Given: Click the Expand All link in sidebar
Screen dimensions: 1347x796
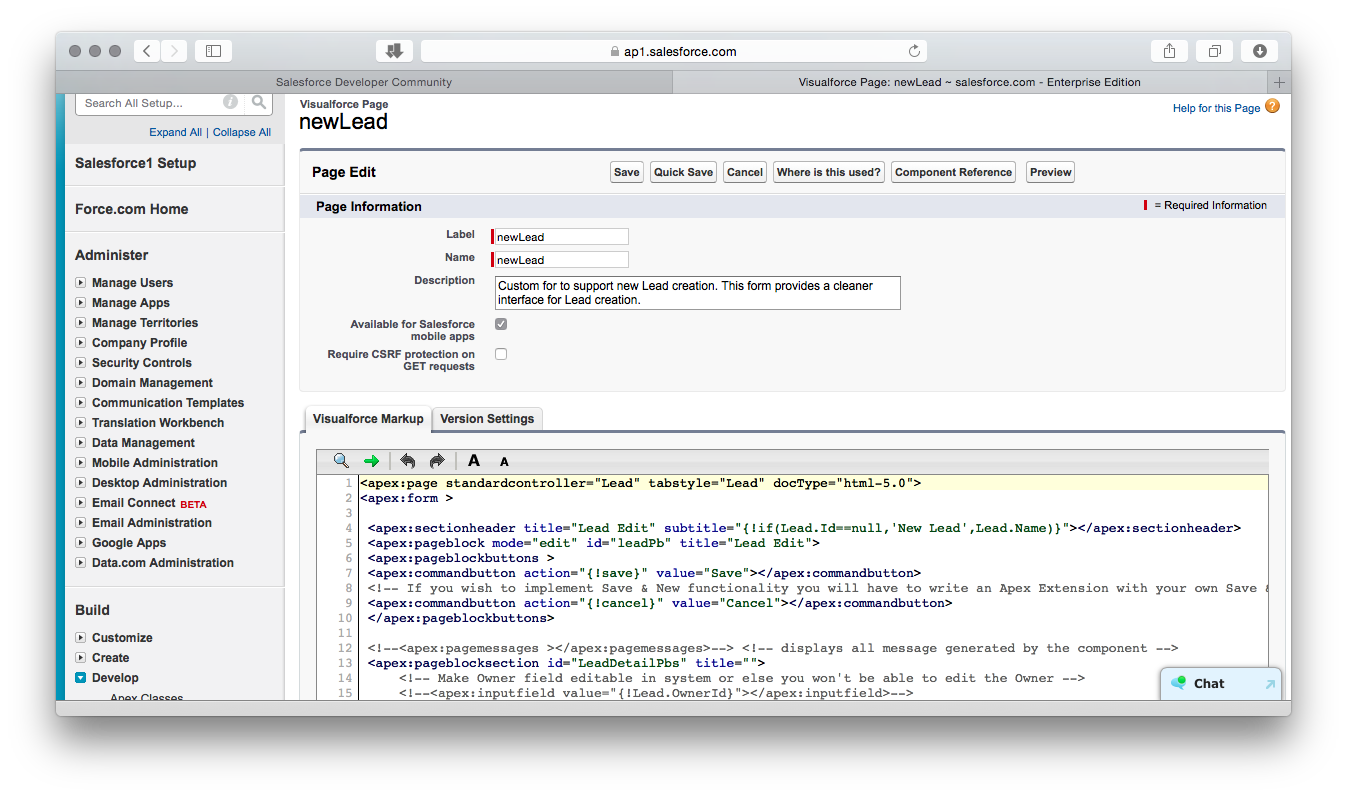Looking at the screenshot, I should click(x=175, y=132).
